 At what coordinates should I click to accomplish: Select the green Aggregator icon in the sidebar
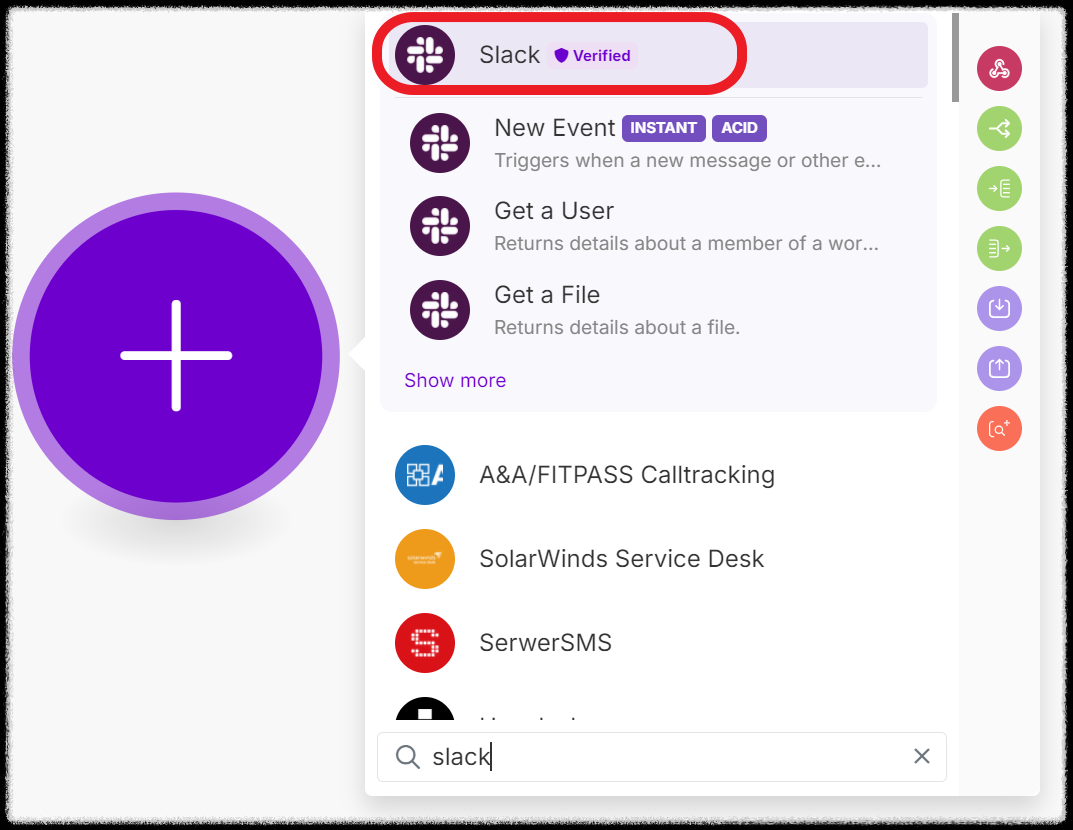pos(999,248)
